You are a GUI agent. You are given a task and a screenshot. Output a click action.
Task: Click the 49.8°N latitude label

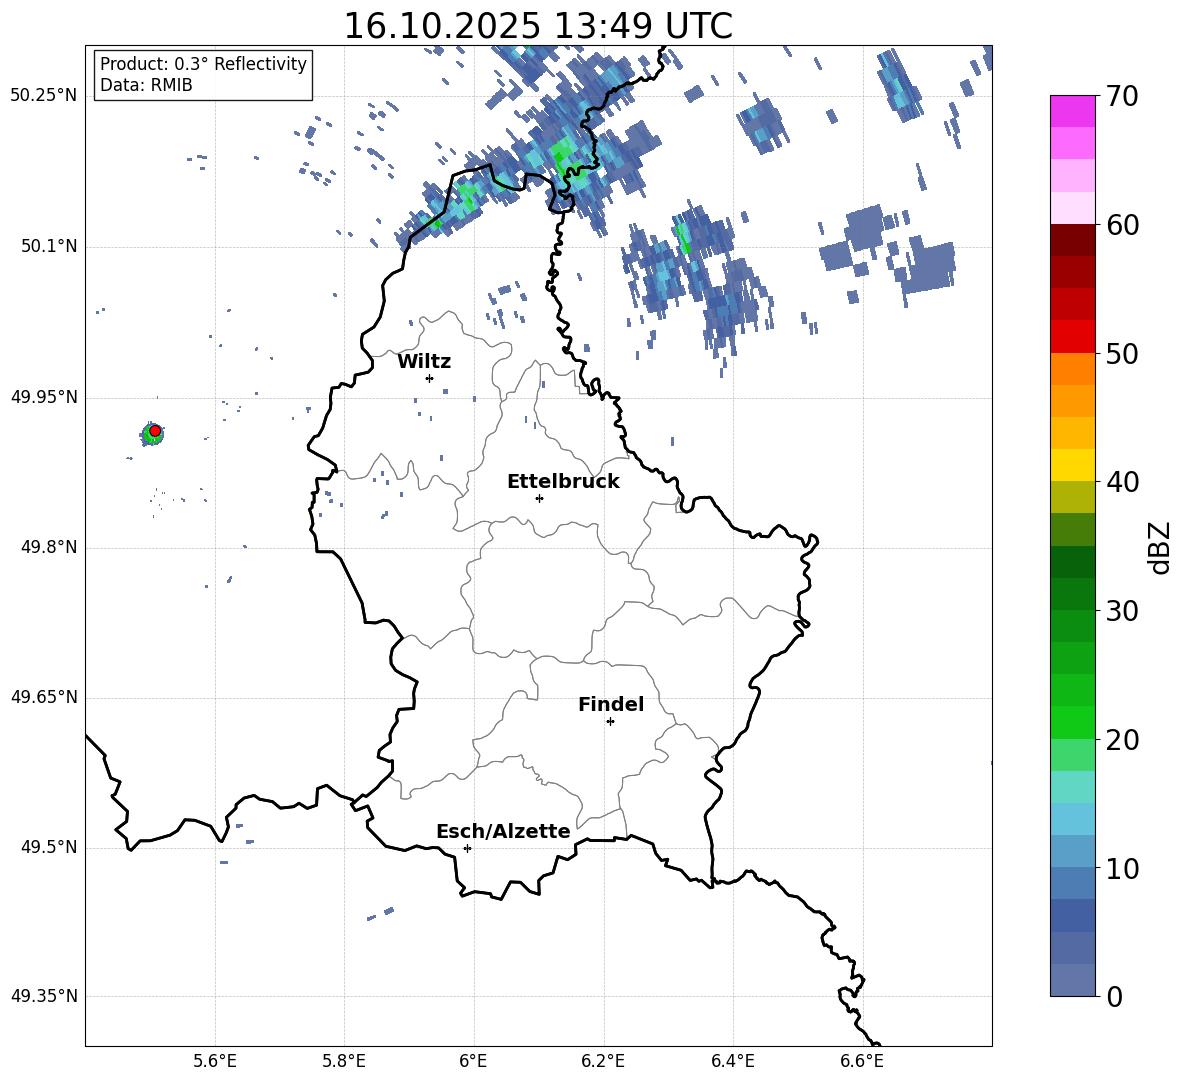pos(49,547)
